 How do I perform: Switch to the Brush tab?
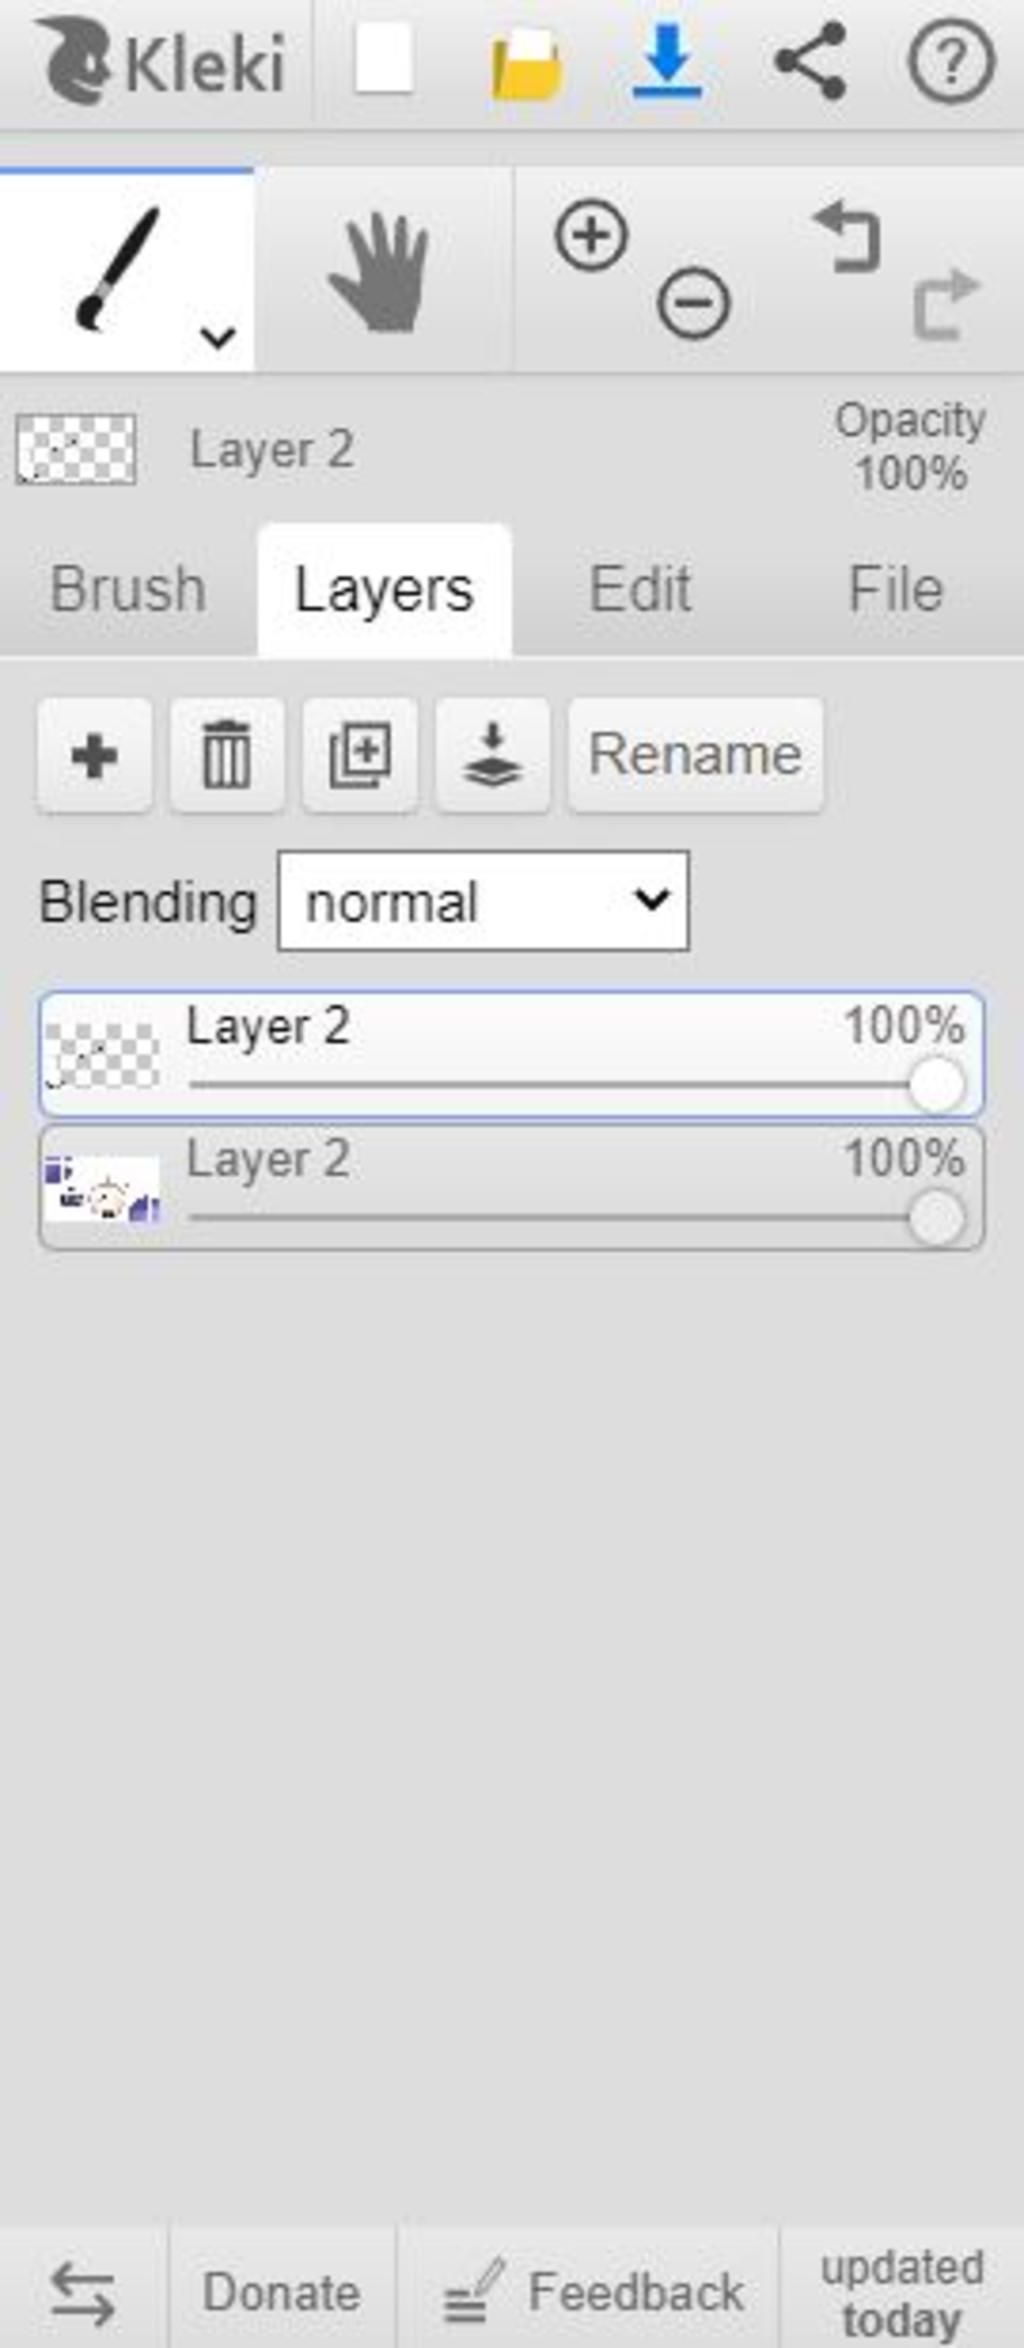128,589
